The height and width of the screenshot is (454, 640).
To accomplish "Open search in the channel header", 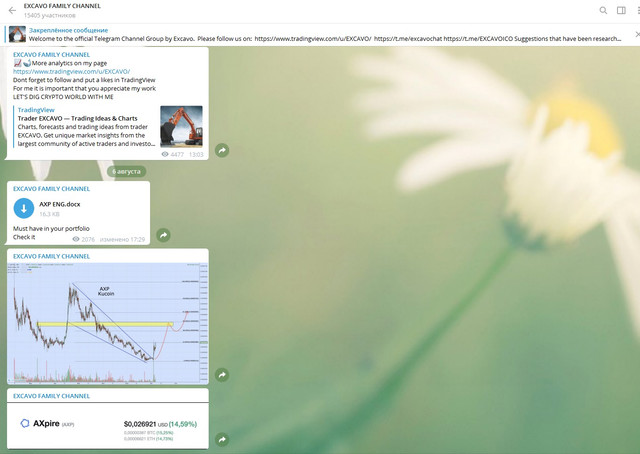I will [x=603, y=11].
